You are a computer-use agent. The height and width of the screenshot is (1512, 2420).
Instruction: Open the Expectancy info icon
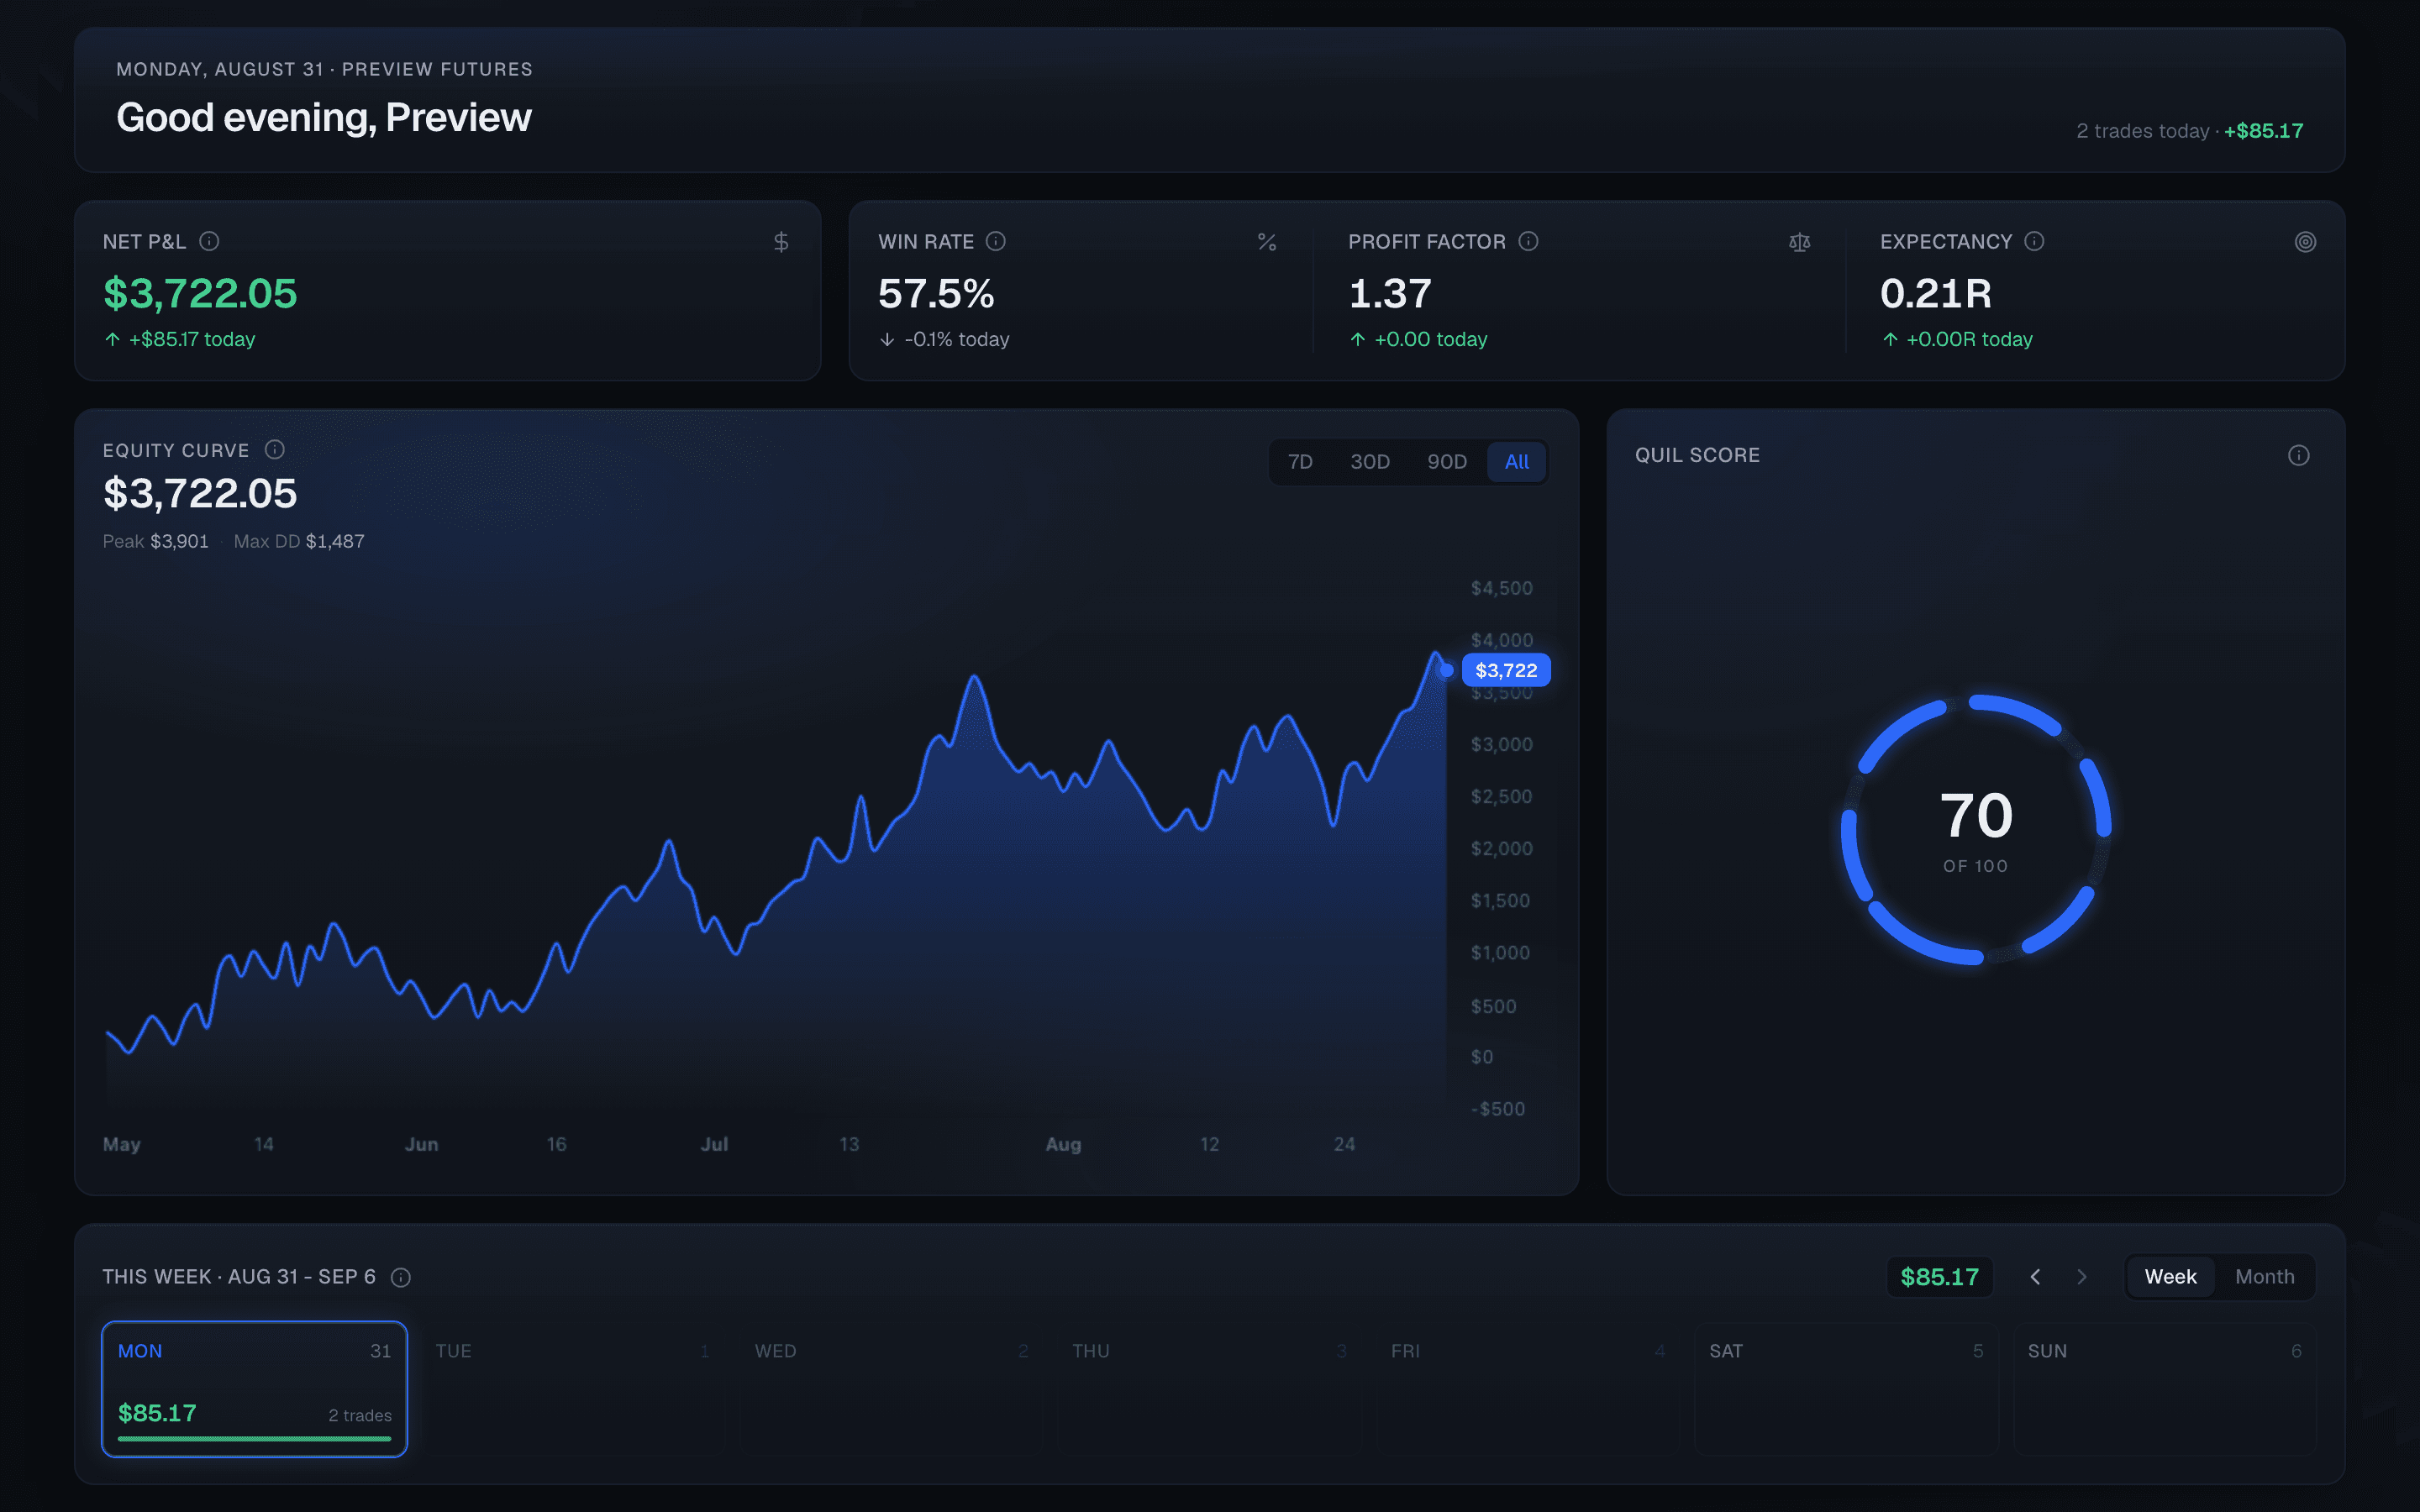click(2034, 241)
